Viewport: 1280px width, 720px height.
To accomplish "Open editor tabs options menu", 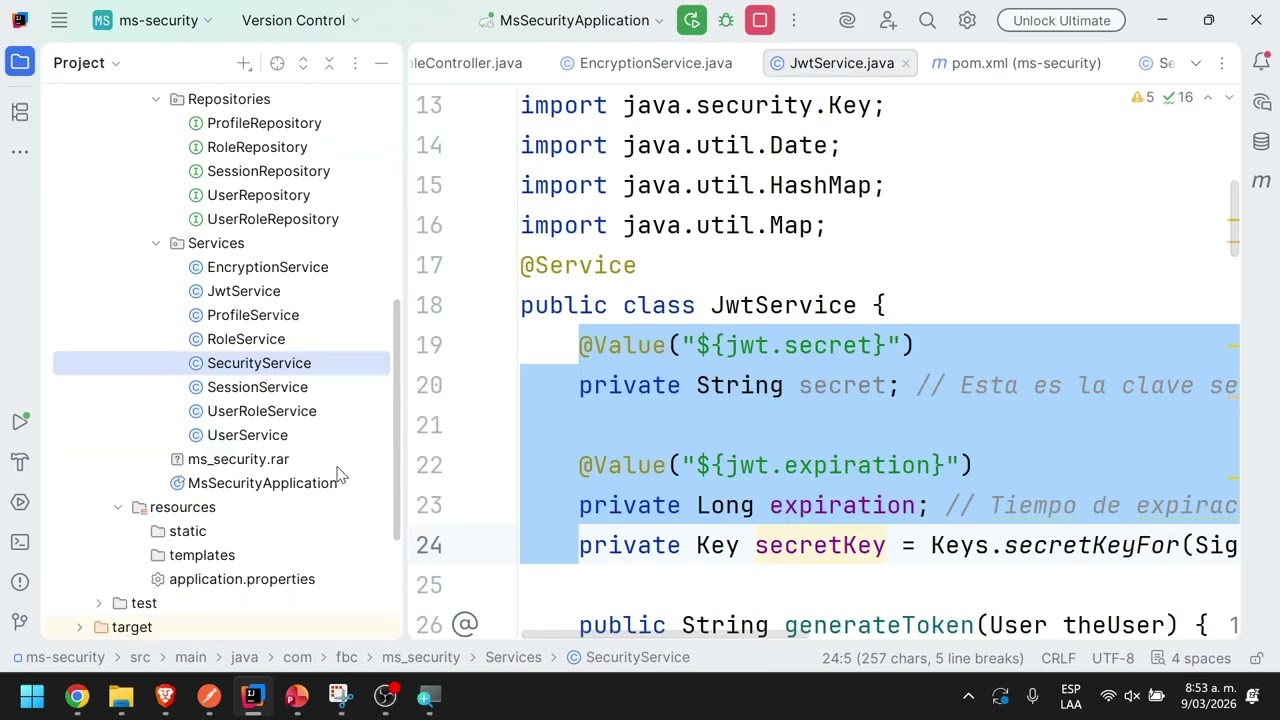I will [x=1222, y=63].
